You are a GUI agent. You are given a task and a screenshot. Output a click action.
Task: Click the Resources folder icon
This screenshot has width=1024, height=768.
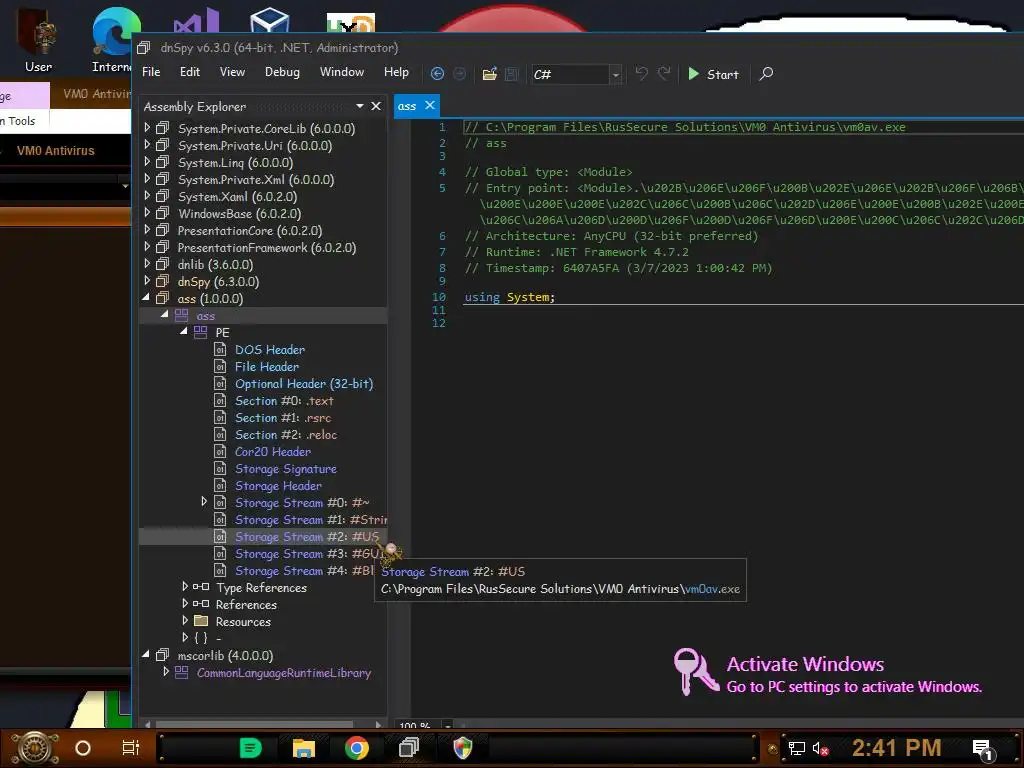[x=201, y=620]
